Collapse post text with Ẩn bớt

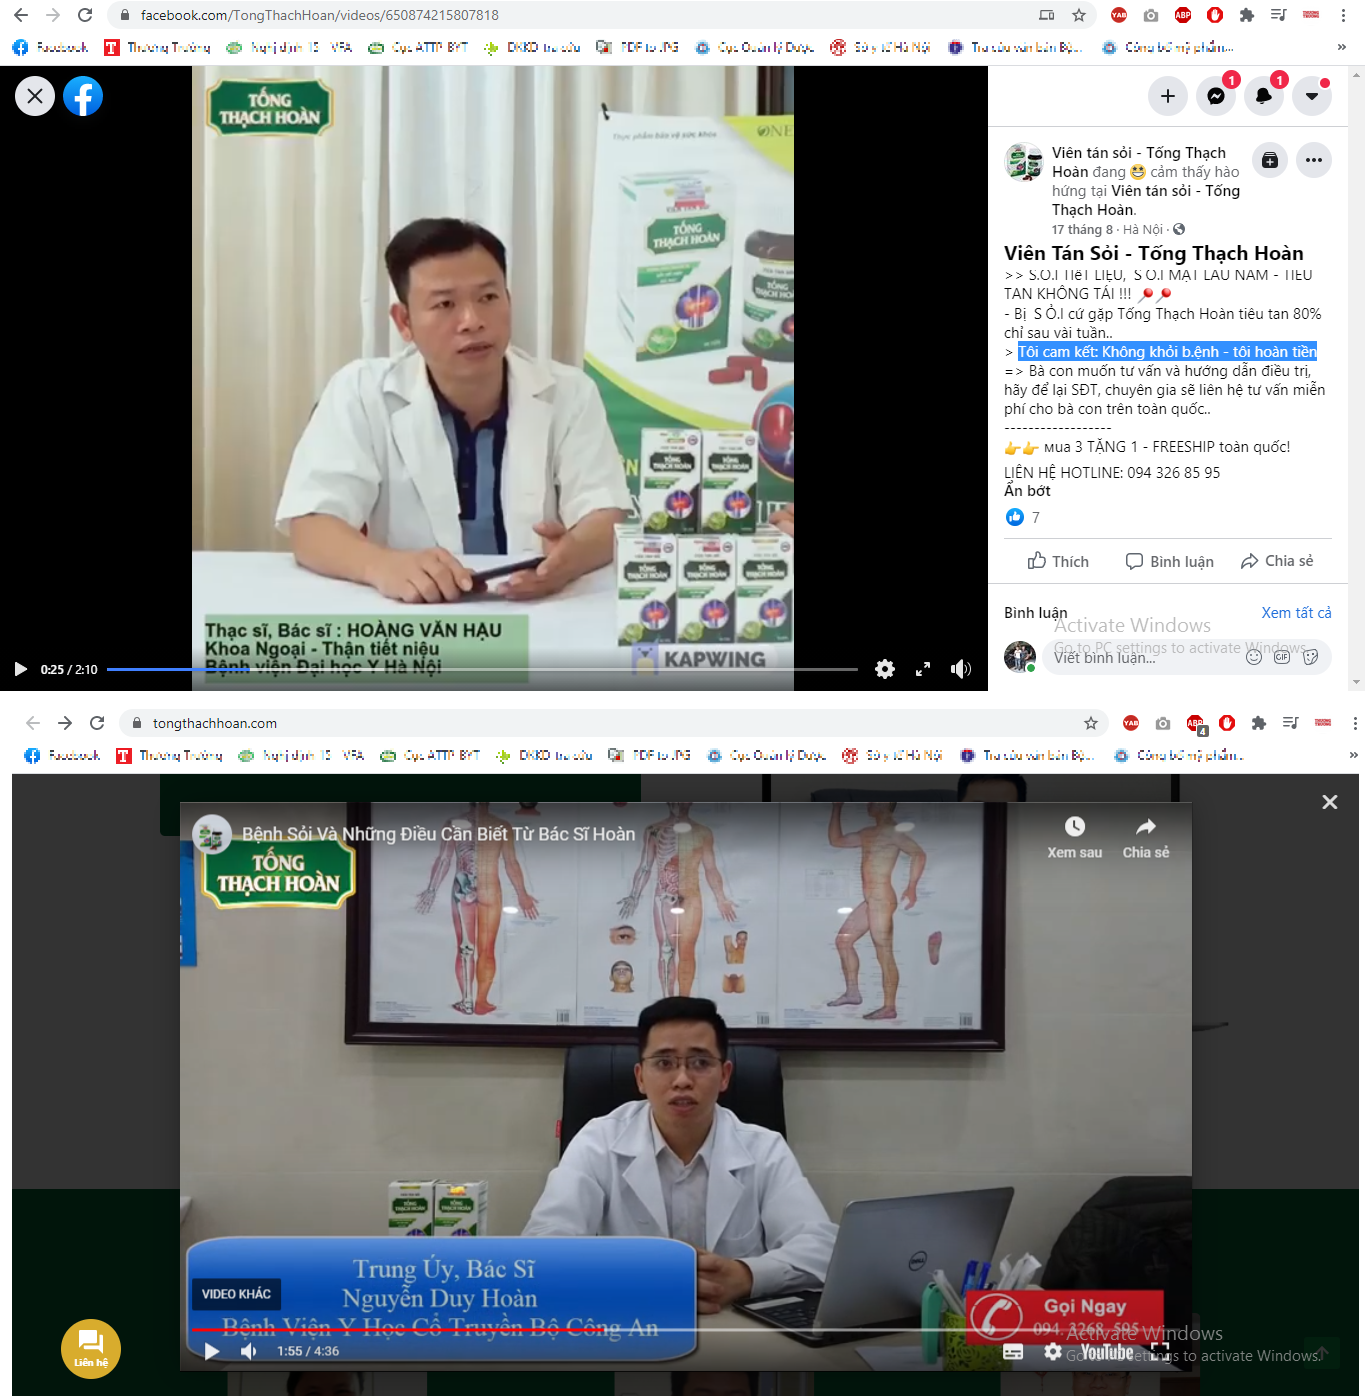coord(1027,491)
